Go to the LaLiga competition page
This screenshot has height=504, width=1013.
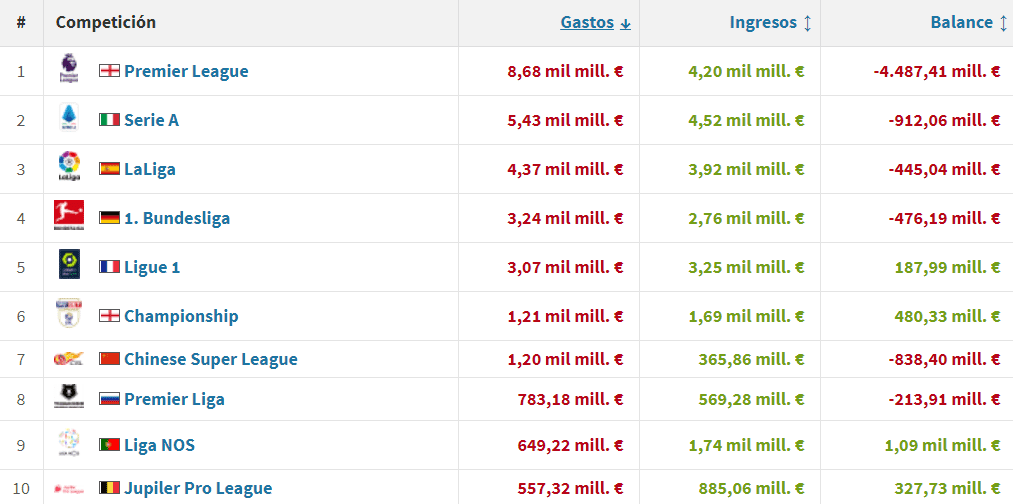149,169
